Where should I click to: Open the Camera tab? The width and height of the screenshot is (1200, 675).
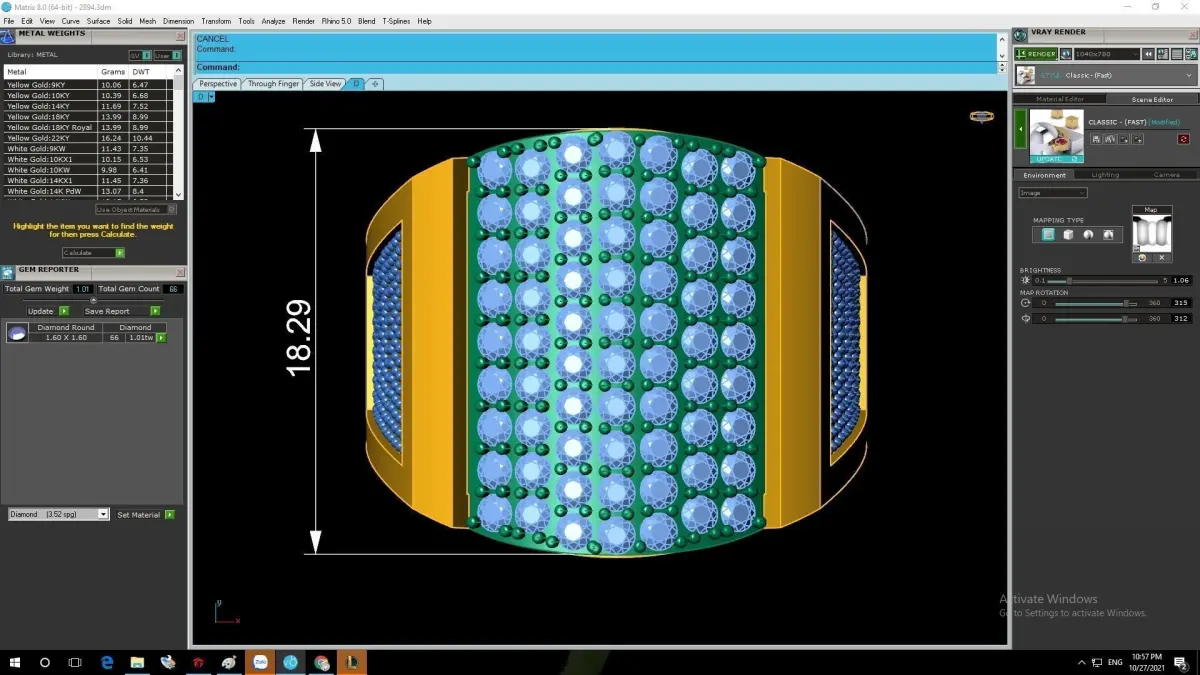point(1166,175)
